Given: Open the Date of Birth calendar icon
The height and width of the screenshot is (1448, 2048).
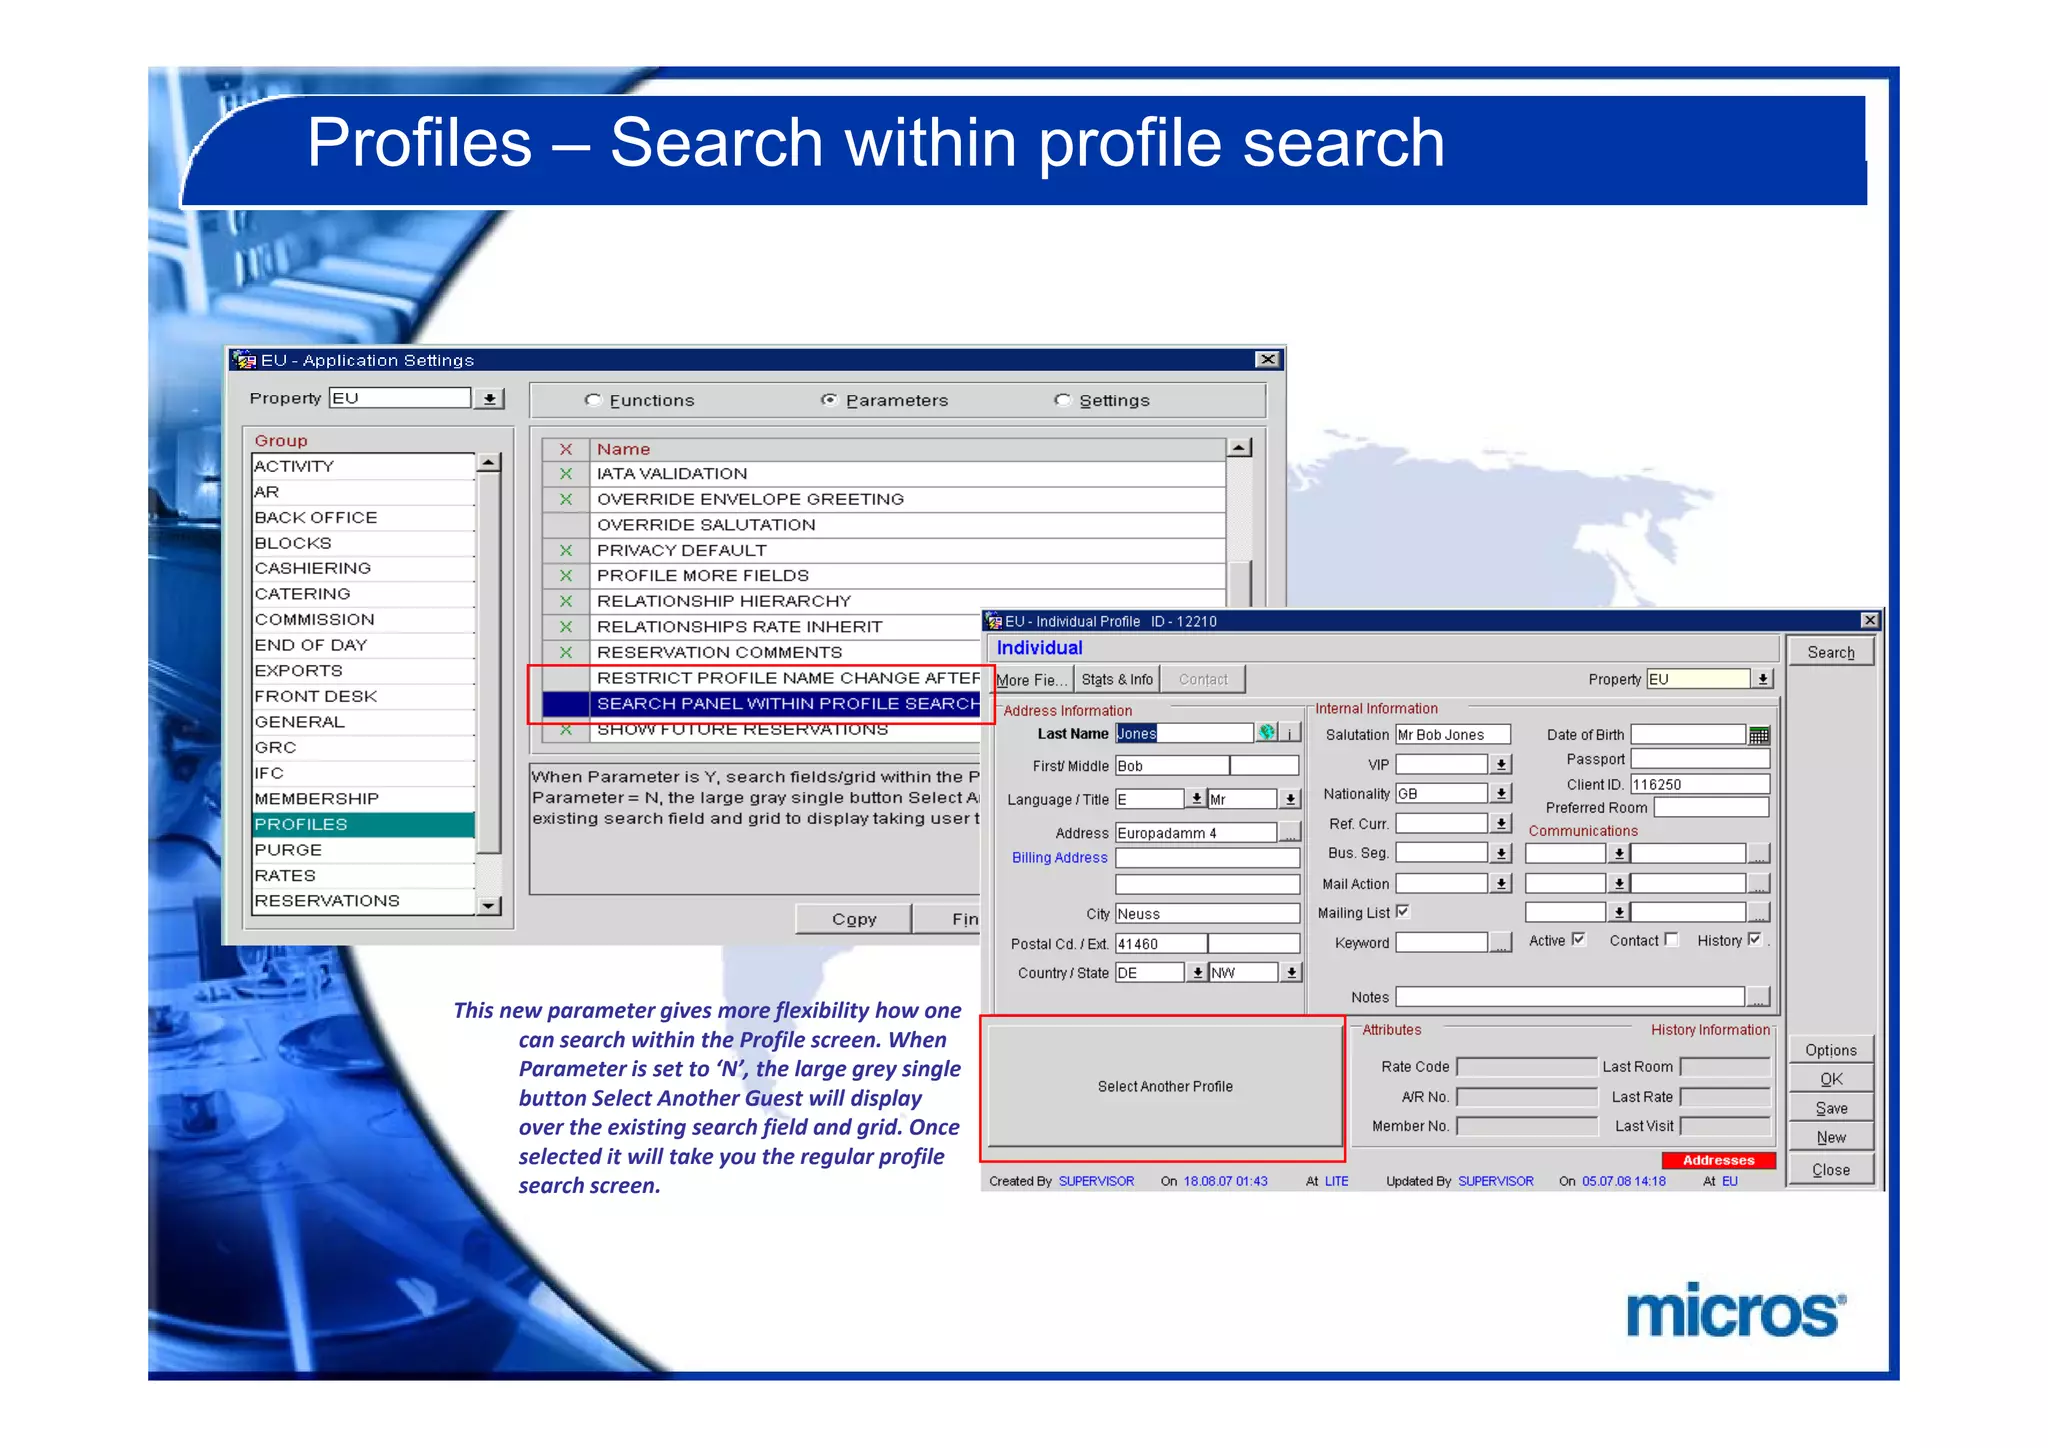Looking at the screenshot, I should pyautogui.click(x=1759, y=736).
